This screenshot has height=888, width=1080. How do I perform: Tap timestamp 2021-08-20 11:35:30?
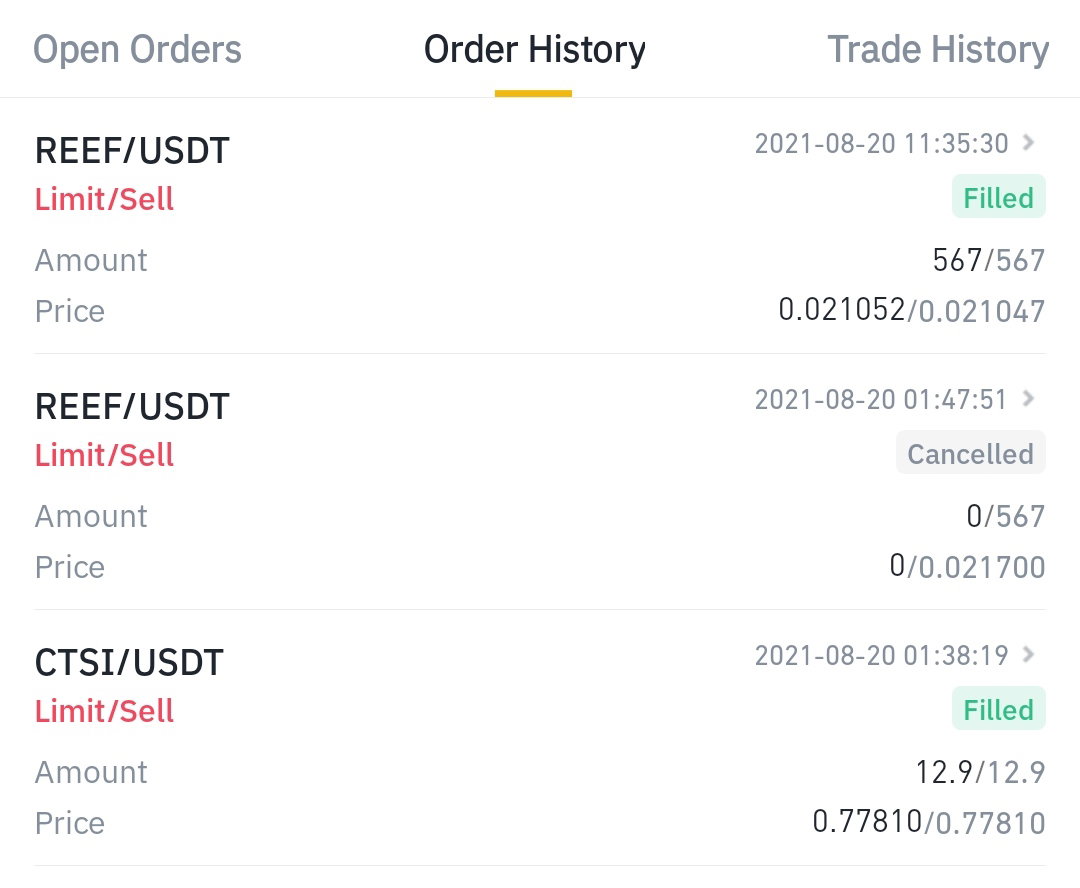pos(882,143)
